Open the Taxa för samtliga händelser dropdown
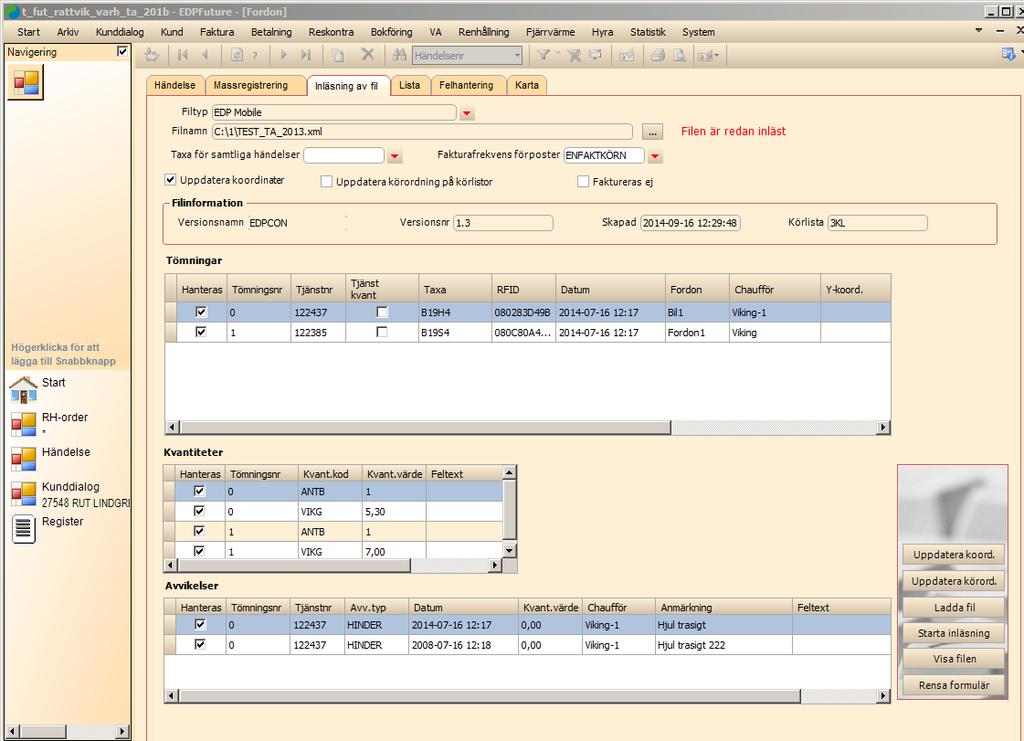This screenshot has width=1024, height=741. pos(394,156)
